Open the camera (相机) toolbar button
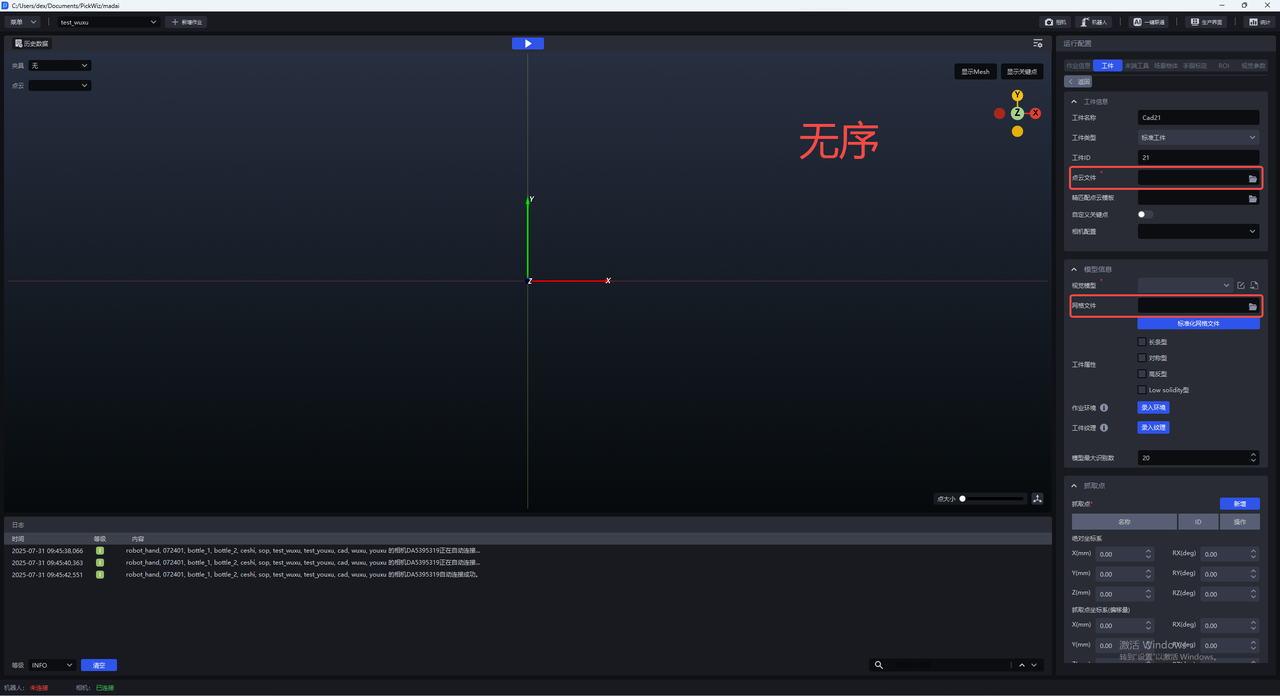 1055,22
